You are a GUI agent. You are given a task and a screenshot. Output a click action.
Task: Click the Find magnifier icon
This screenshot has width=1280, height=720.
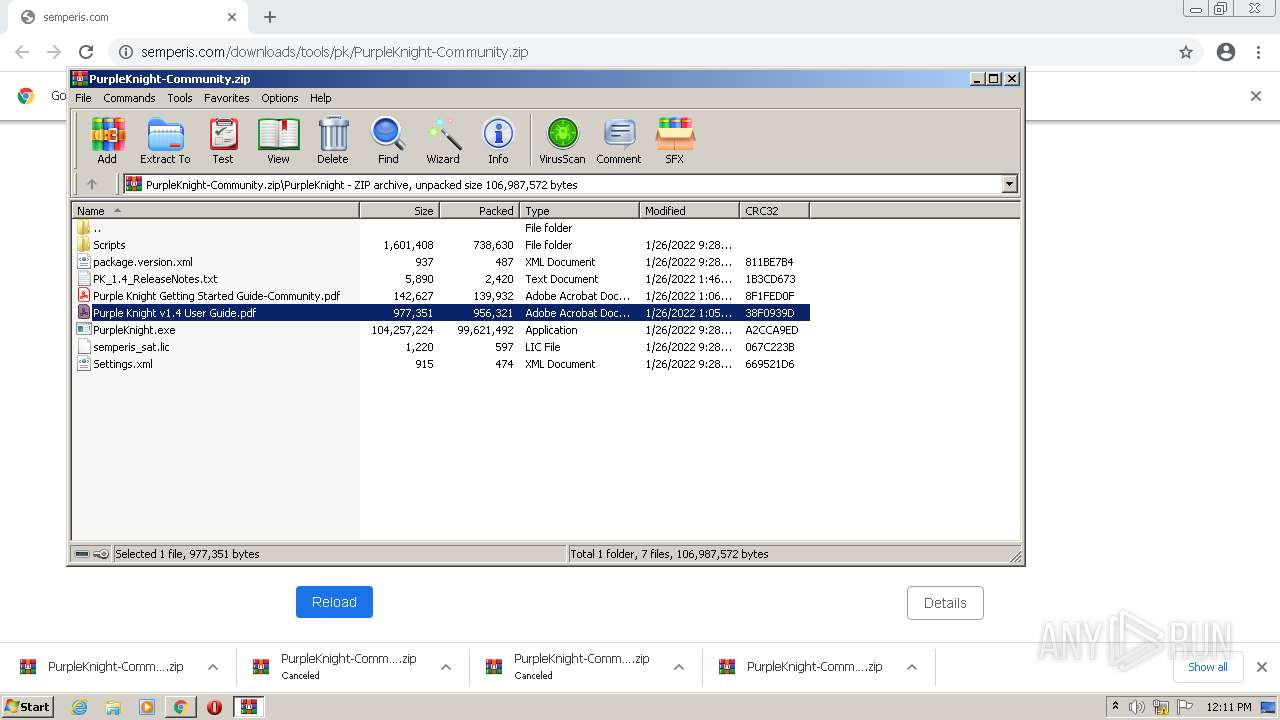pyautogui.click(x=388, y=140)
